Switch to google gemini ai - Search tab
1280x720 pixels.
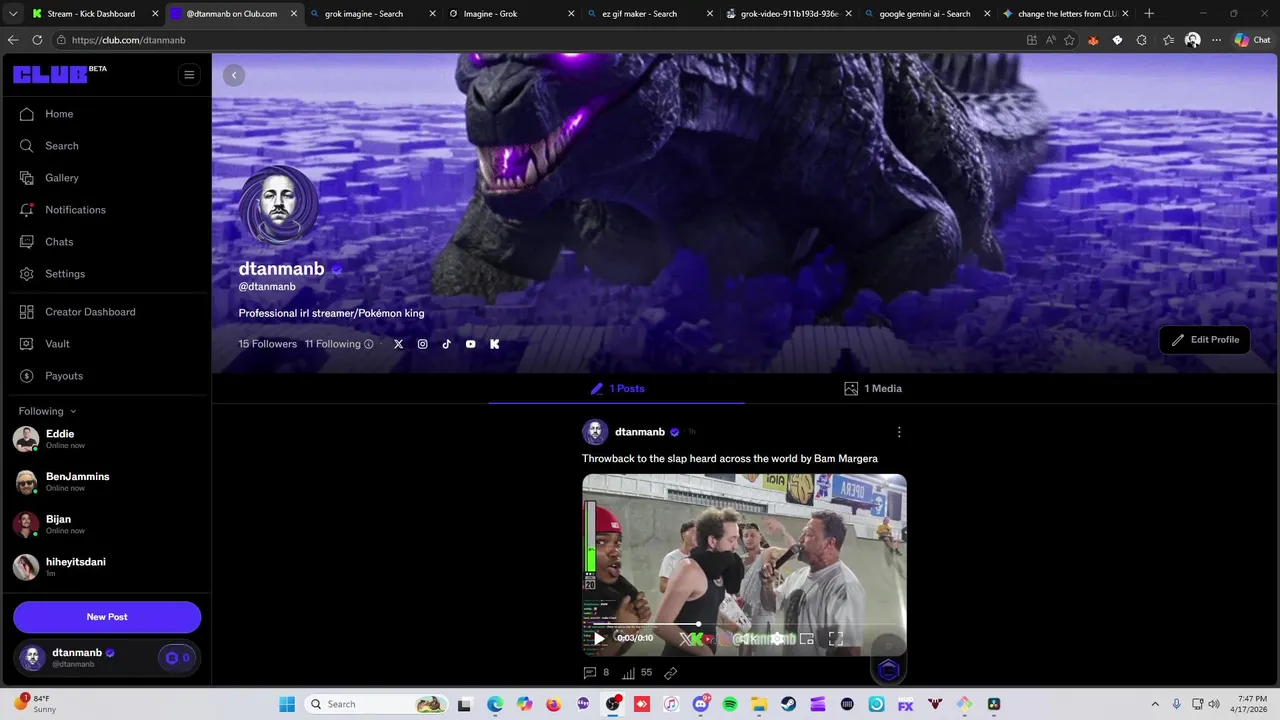[925, 14]
